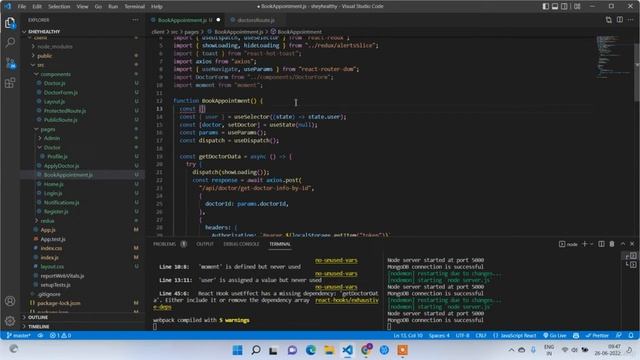Open ApplyDoctor.js in explorer

[62, 166]
